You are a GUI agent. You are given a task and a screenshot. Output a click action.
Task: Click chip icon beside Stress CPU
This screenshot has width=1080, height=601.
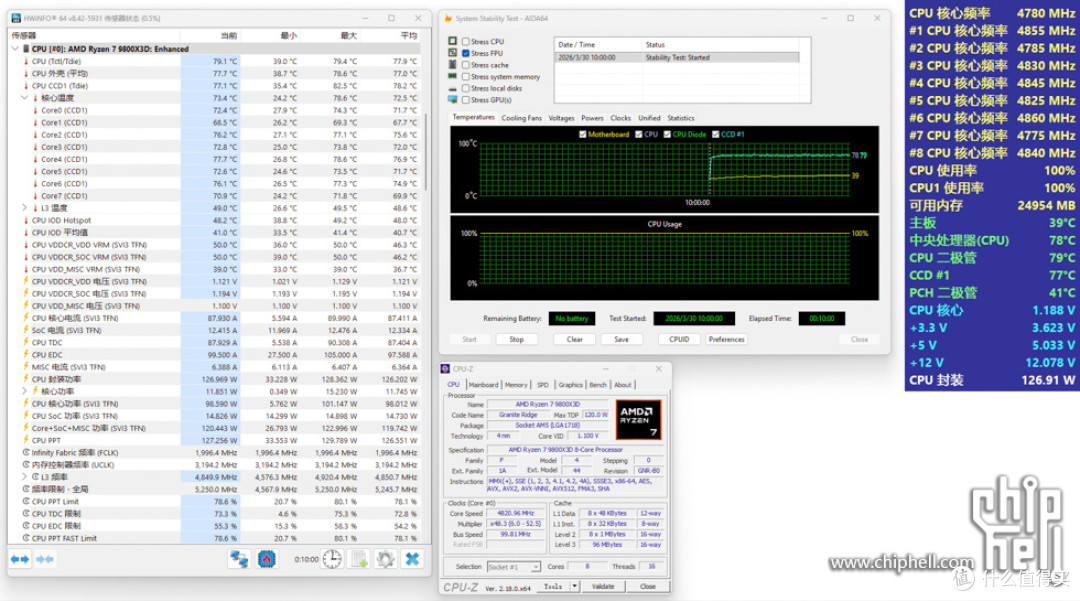tap(453, 41)
